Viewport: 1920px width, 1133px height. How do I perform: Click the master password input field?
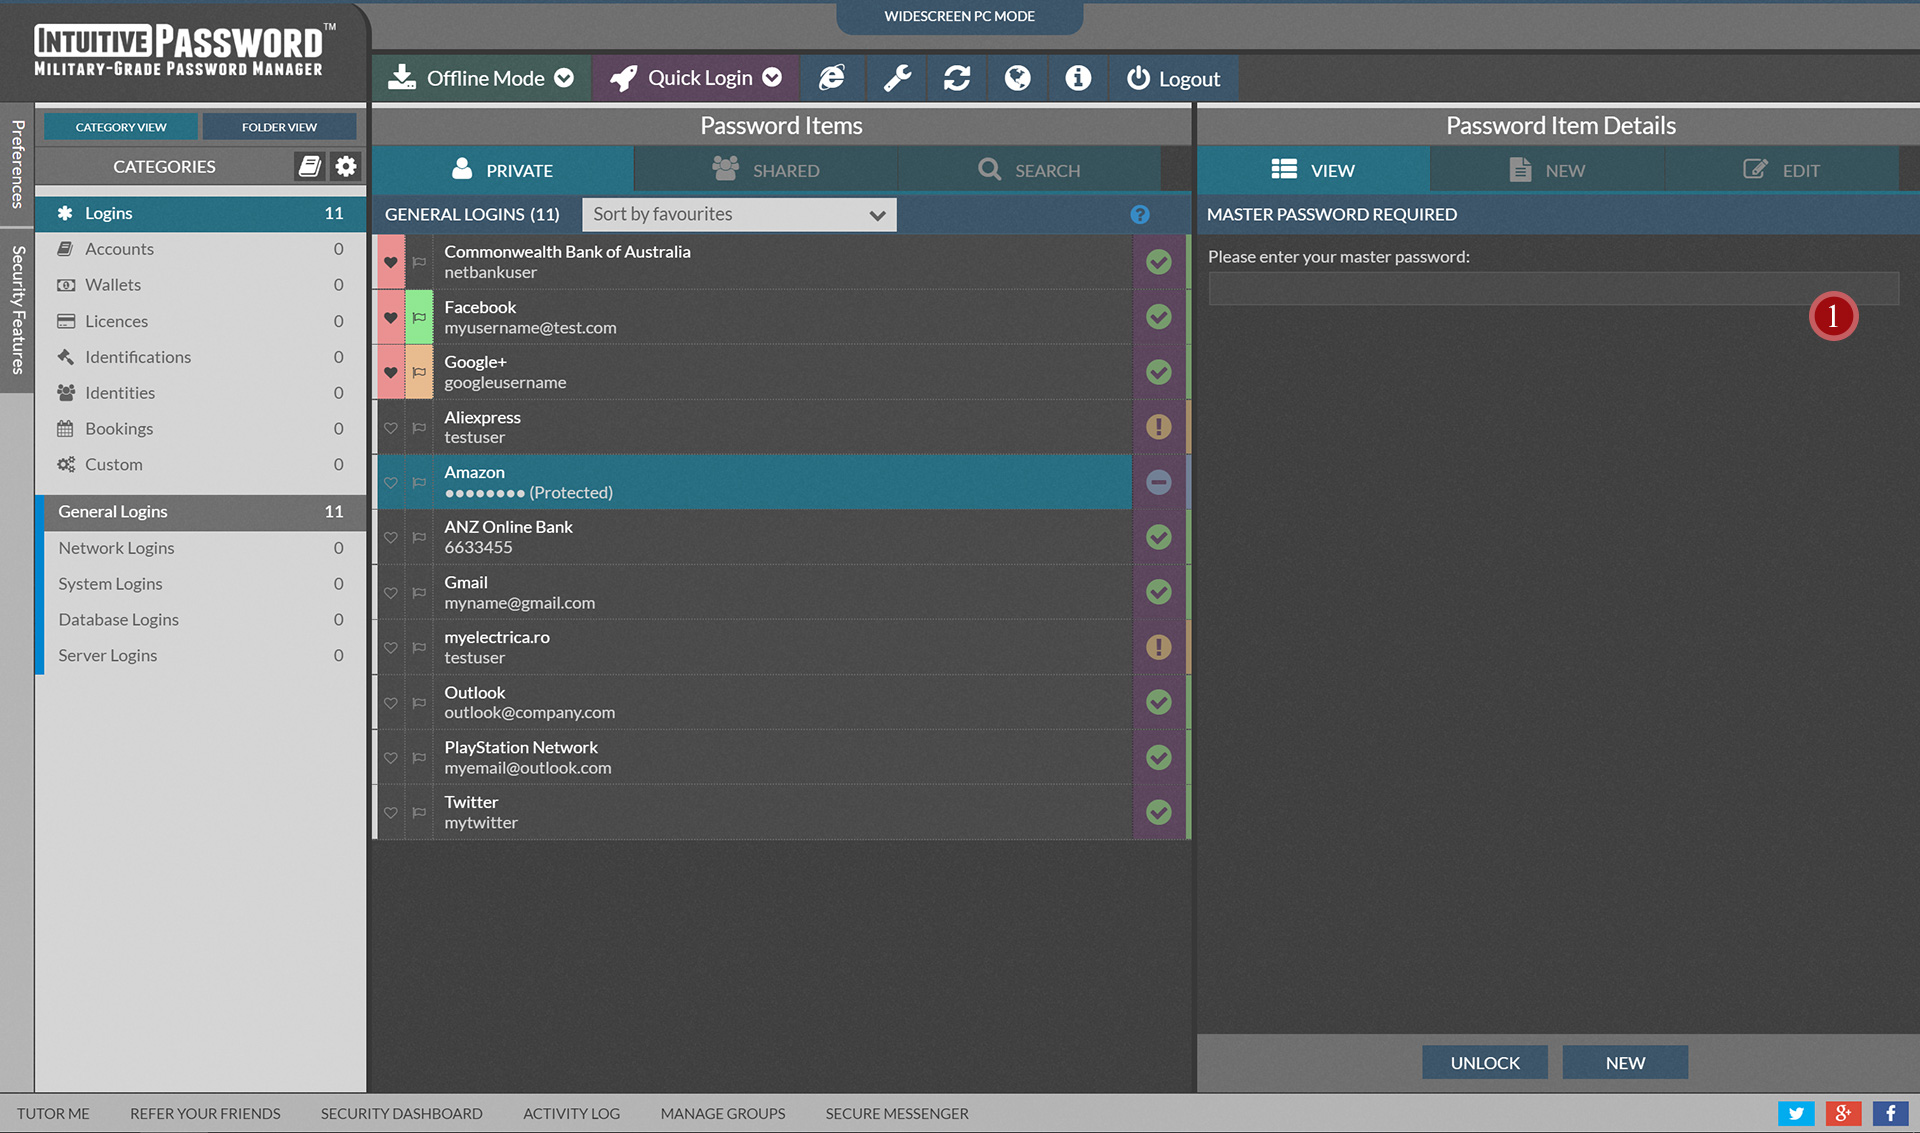[1500, 289]
